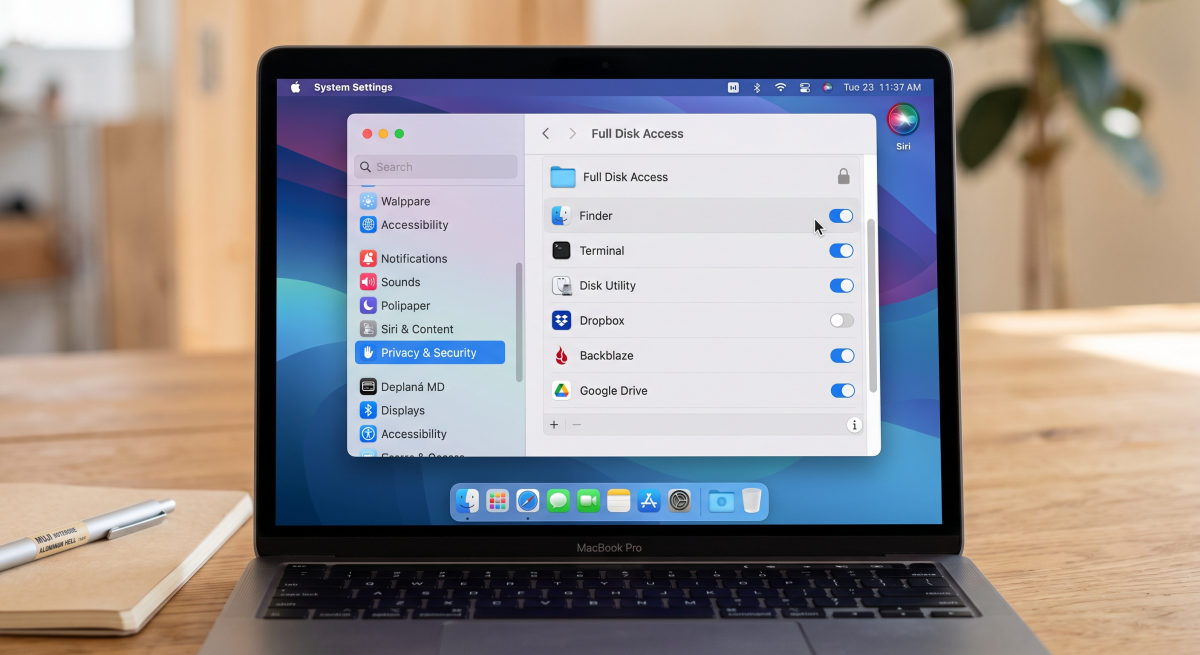The height and width of the screenshot is (655, 1200).
Task: Click System Settings icon in Dock
Action: coord(680,501)
